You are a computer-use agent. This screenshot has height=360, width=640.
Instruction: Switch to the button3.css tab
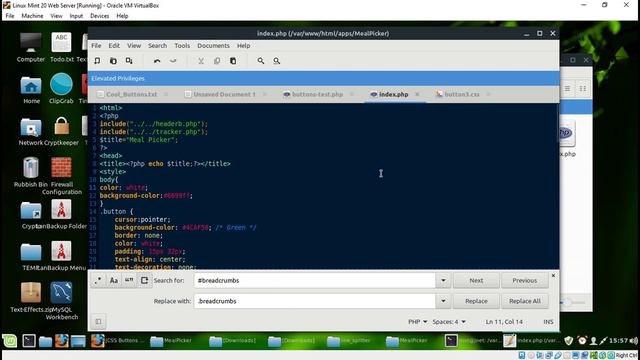[462, 94]
